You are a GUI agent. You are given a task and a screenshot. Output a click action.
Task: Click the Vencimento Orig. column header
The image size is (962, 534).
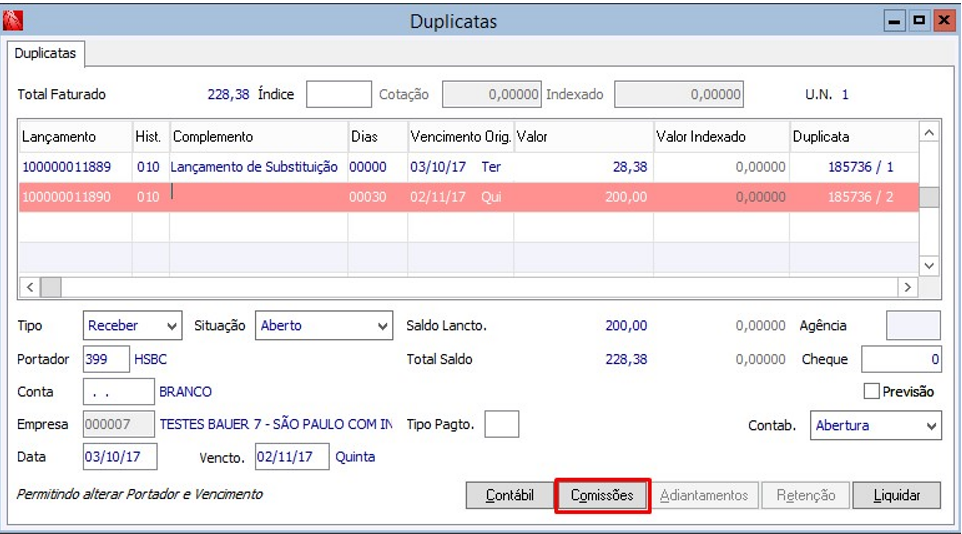461,137
